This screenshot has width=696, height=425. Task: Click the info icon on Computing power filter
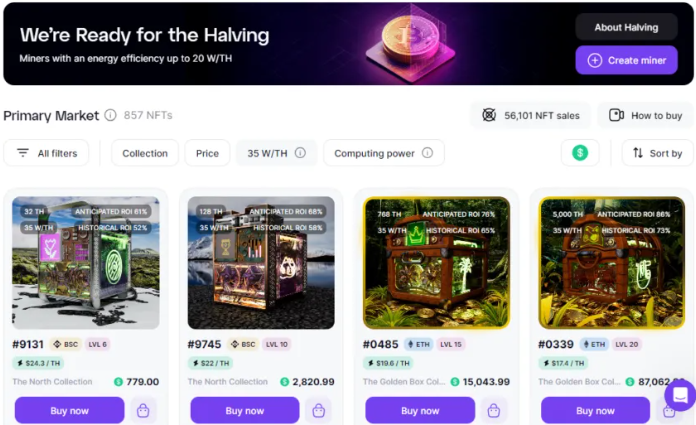coord(427,153)
